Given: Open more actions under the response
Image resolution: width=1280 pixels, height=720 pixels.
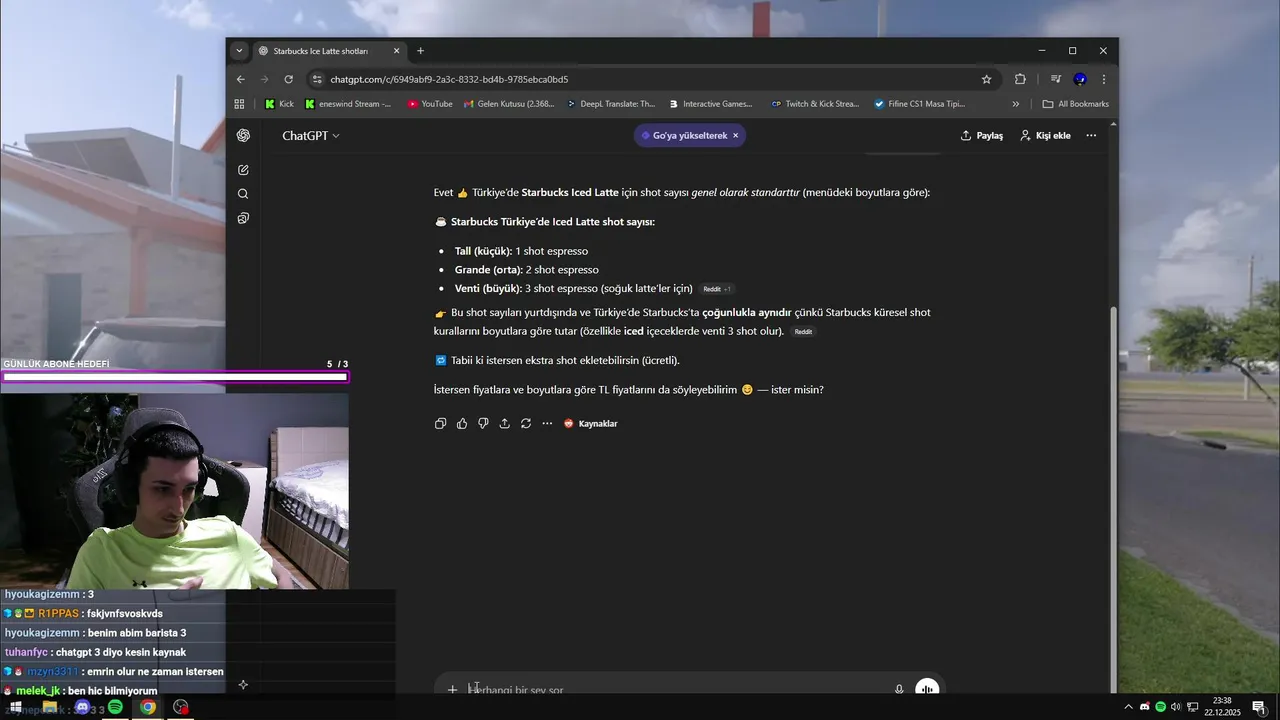Looking at the screenshot, I should 547,424.
